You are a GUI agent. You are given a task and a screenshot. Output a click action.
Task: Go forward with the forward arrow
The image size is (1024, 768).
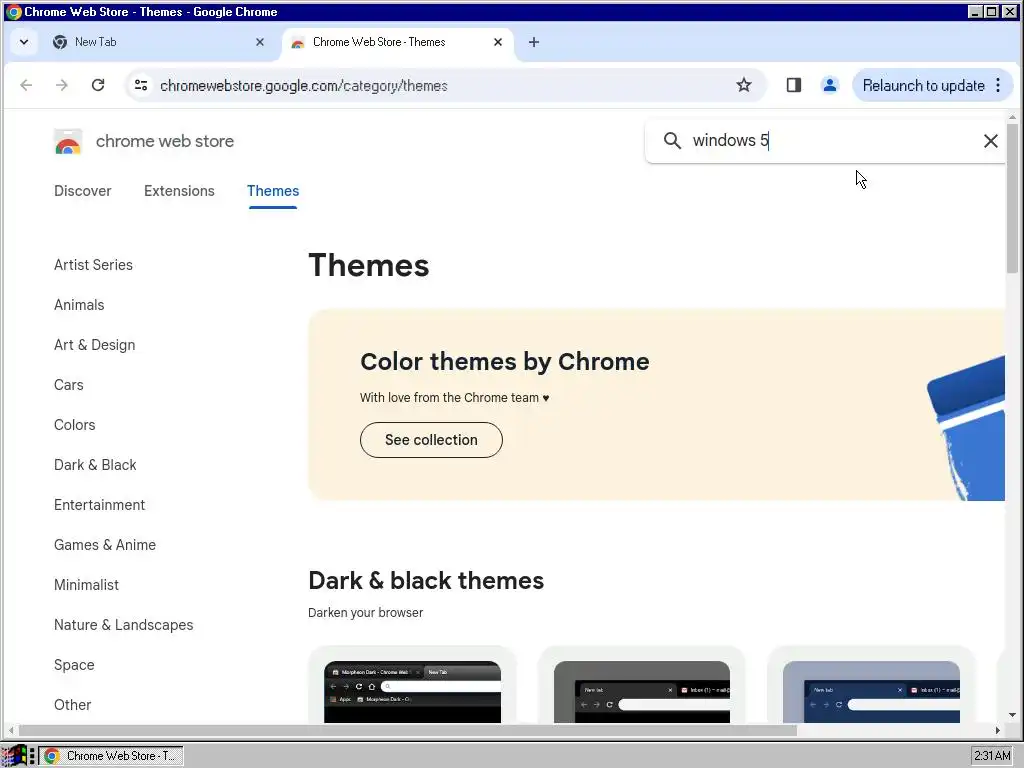[61, 85]
